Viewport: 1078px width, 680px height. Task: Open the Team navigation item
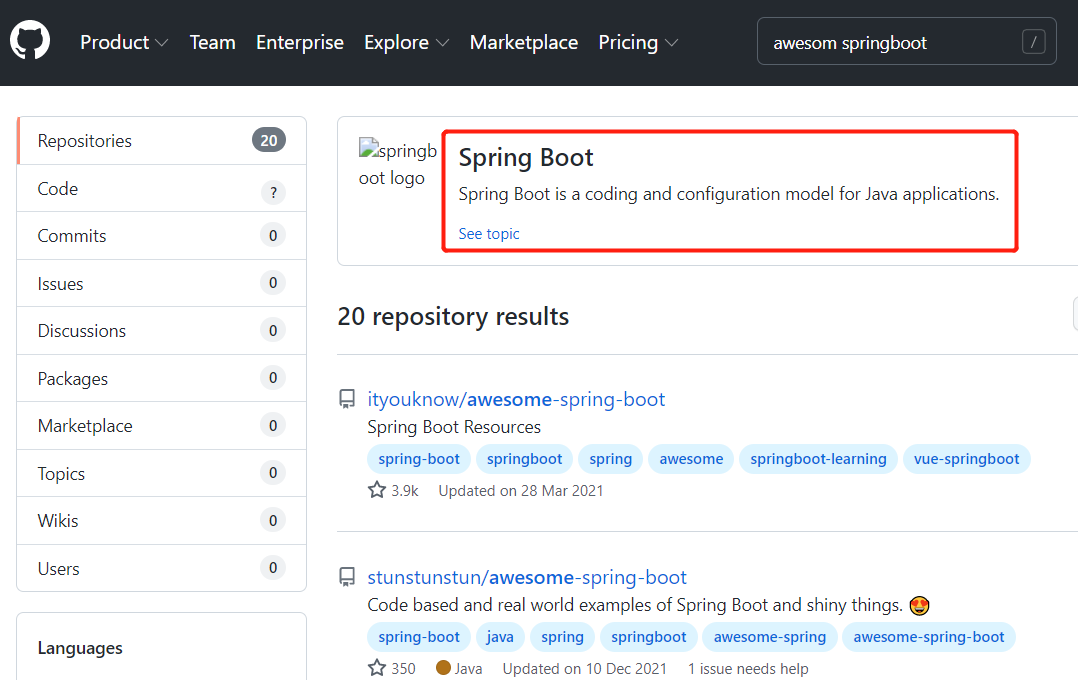212,42
